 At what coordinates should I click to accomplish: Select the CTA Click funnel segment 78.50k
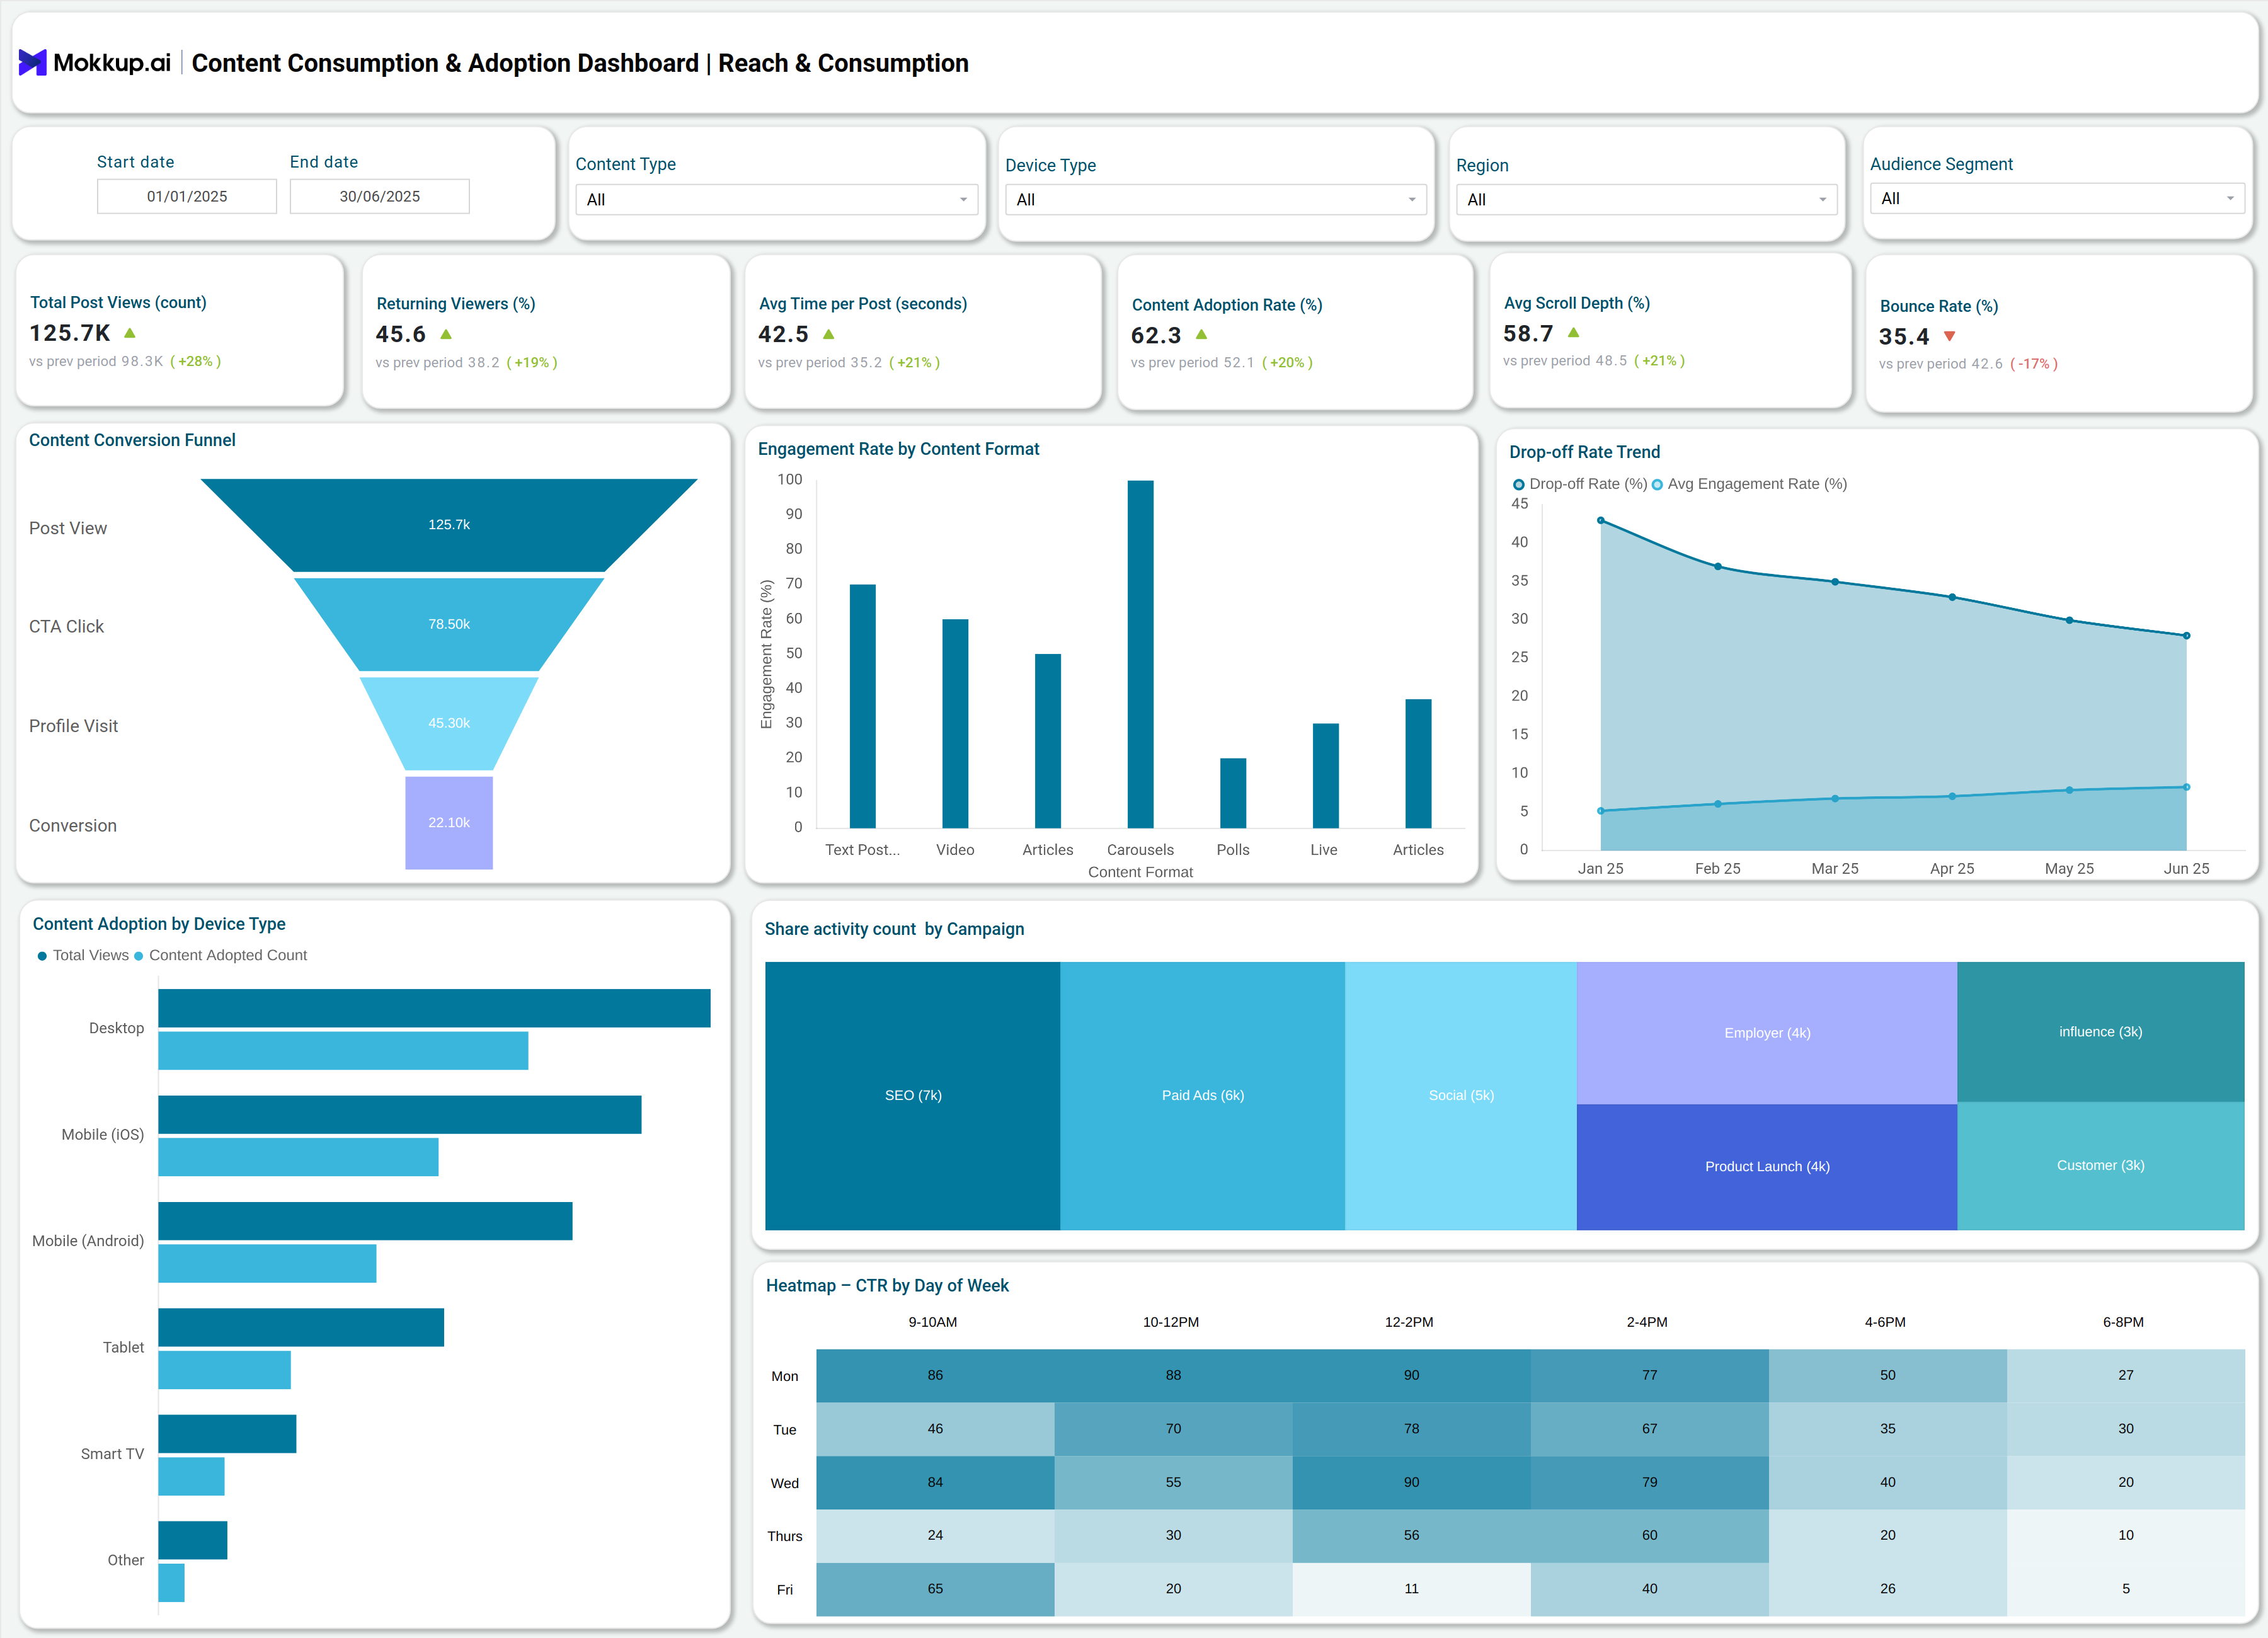click(449, 624)
